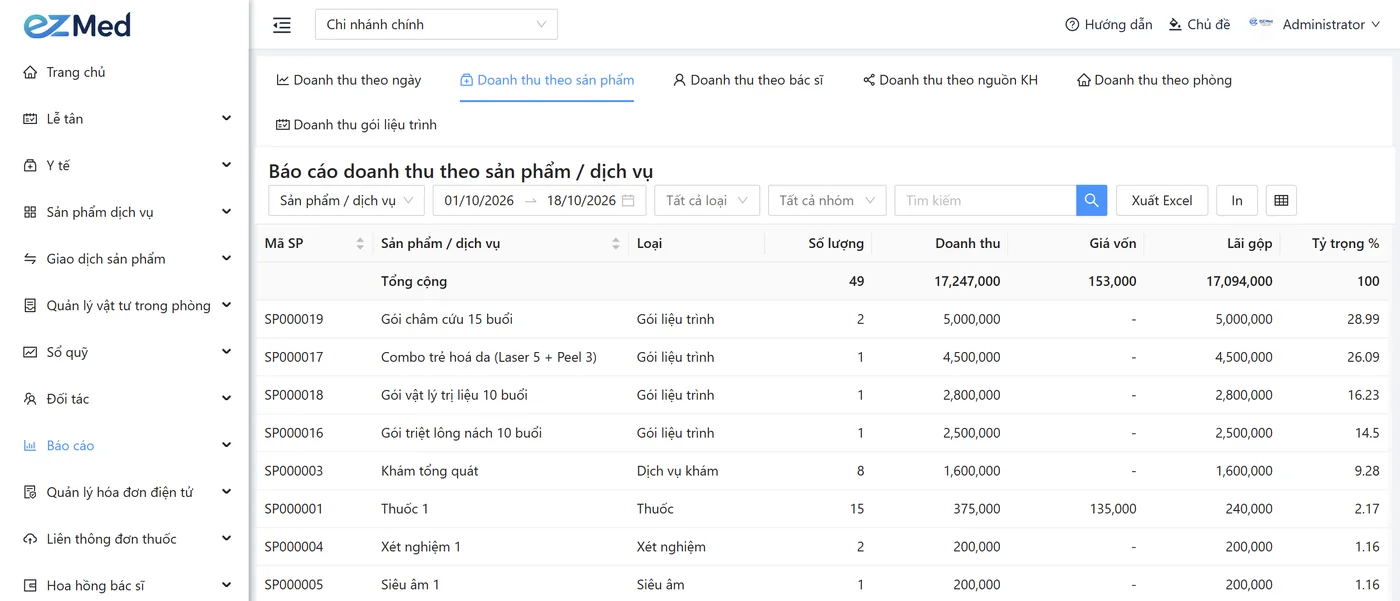Screen dimensions: 1400x601
Task: Click the Đối tác partner icon
Action: 30,399
